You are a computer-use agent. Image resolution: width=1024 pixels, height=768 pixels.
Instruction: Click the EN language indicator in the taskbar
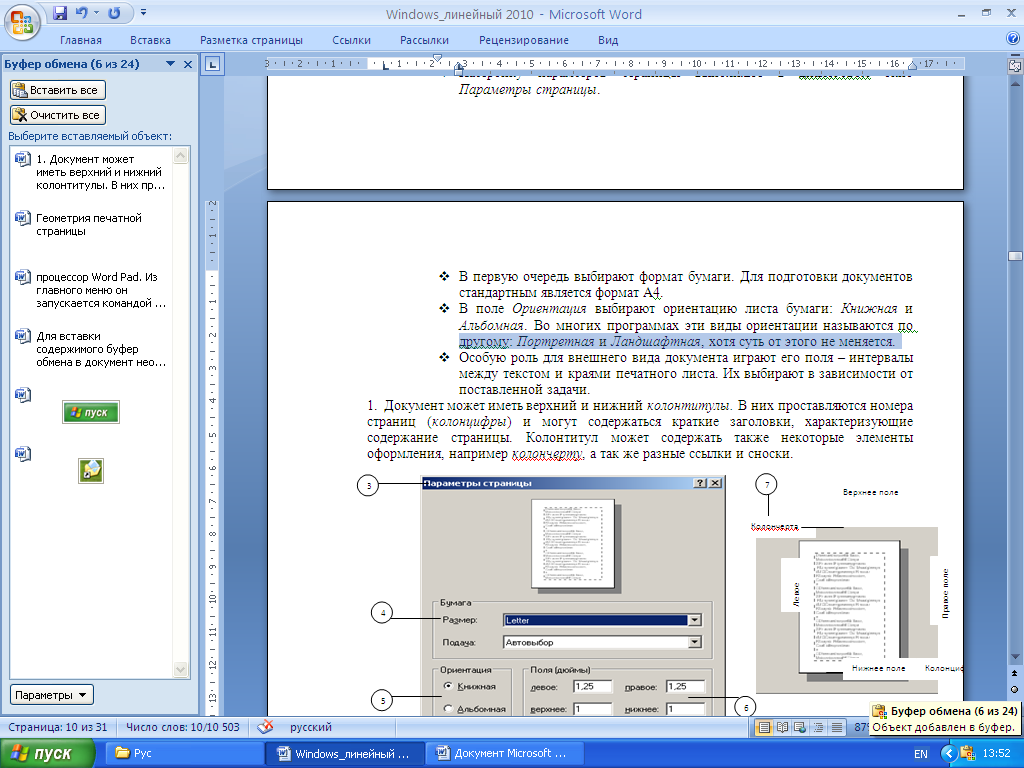pos(921,754)
